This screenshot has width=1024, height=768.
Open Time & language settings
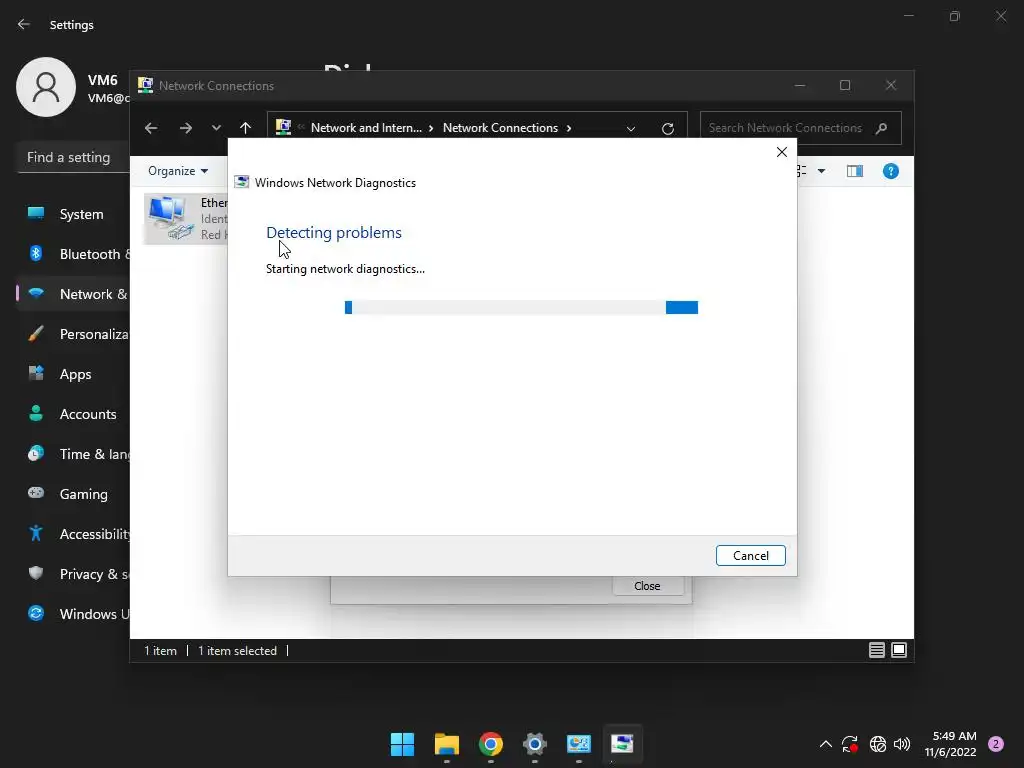tap(73, 454)
